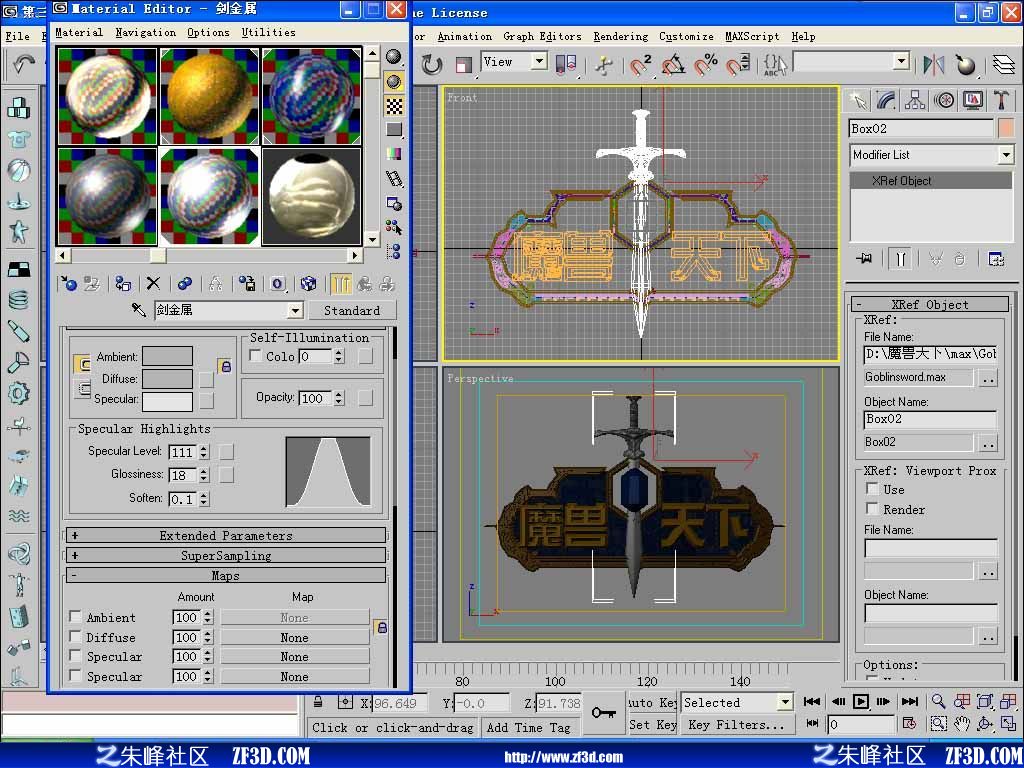1024x768 pixels.
Task: Click the Undo arrow in main toolbar
Action: click(24, 64)
